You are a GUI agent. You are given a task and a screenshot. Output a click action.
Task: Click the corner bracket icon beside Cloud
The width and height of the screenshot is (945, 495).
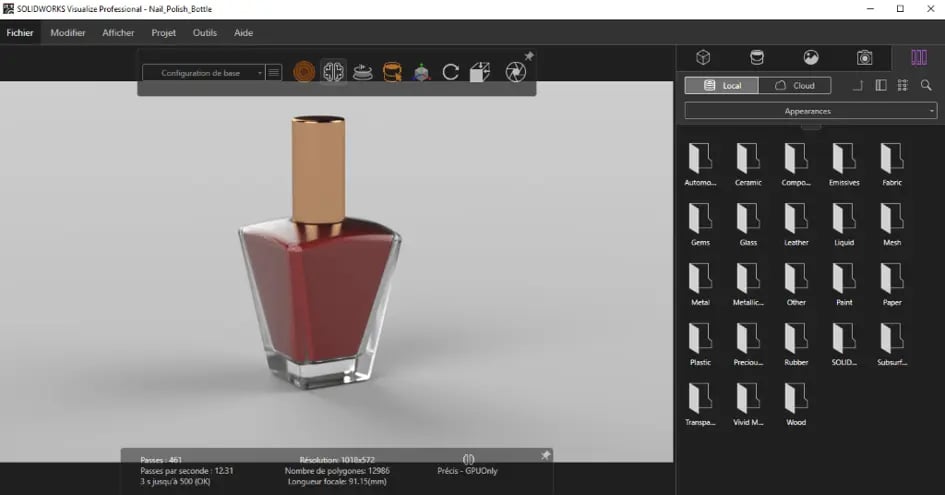[858, 86]
